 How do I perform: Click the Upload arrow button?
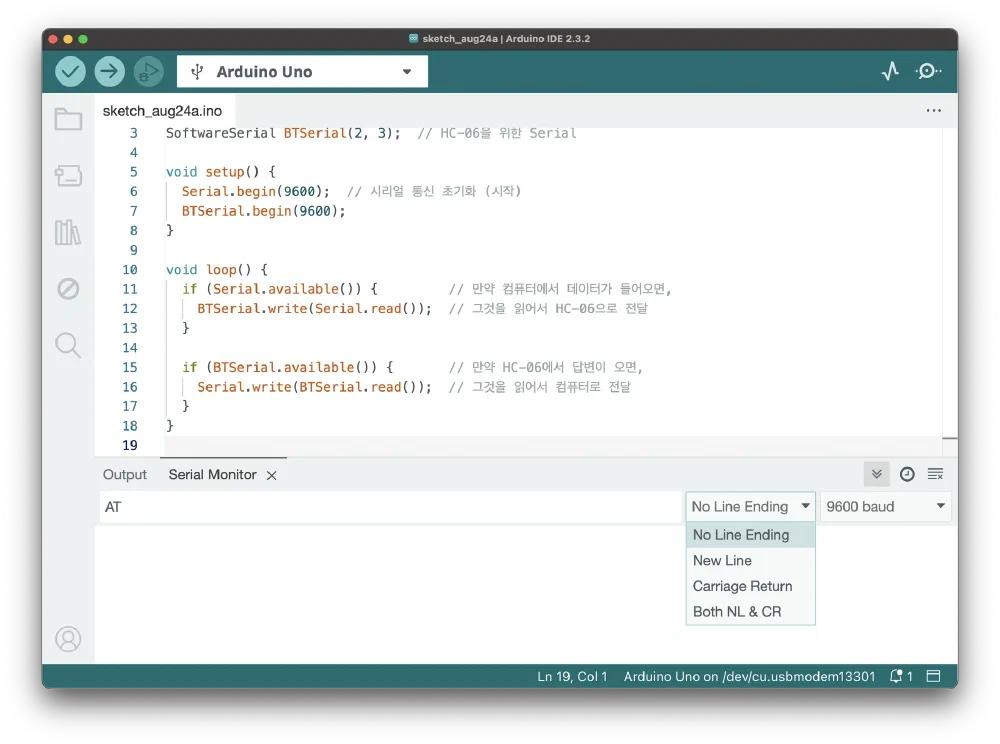pyautogui.click(x=109, y=71)
